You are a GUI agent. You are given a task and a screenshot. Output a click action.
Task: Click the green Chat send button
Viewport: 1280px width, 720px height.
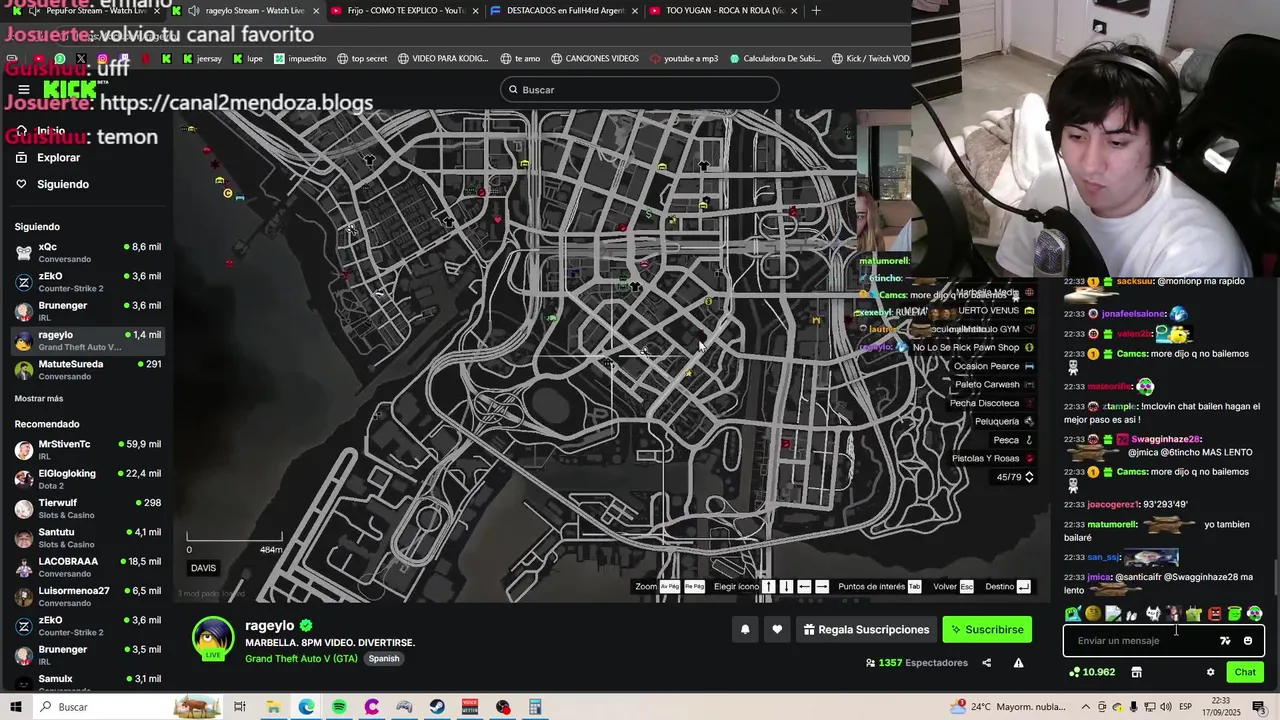[x=1245, y=672]
